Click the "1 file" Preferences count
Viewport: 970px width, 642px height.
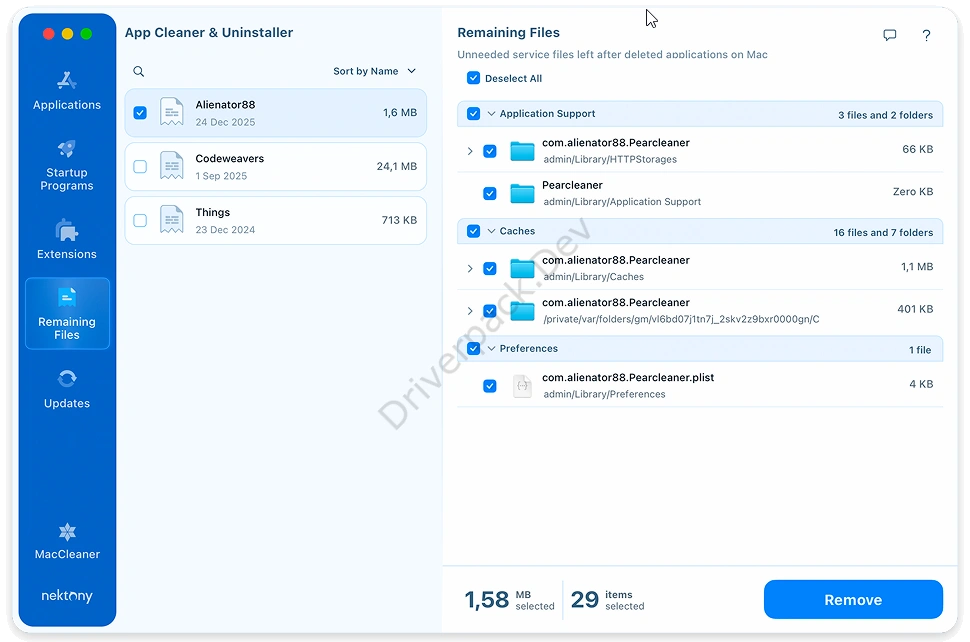(x=920, y=350)
